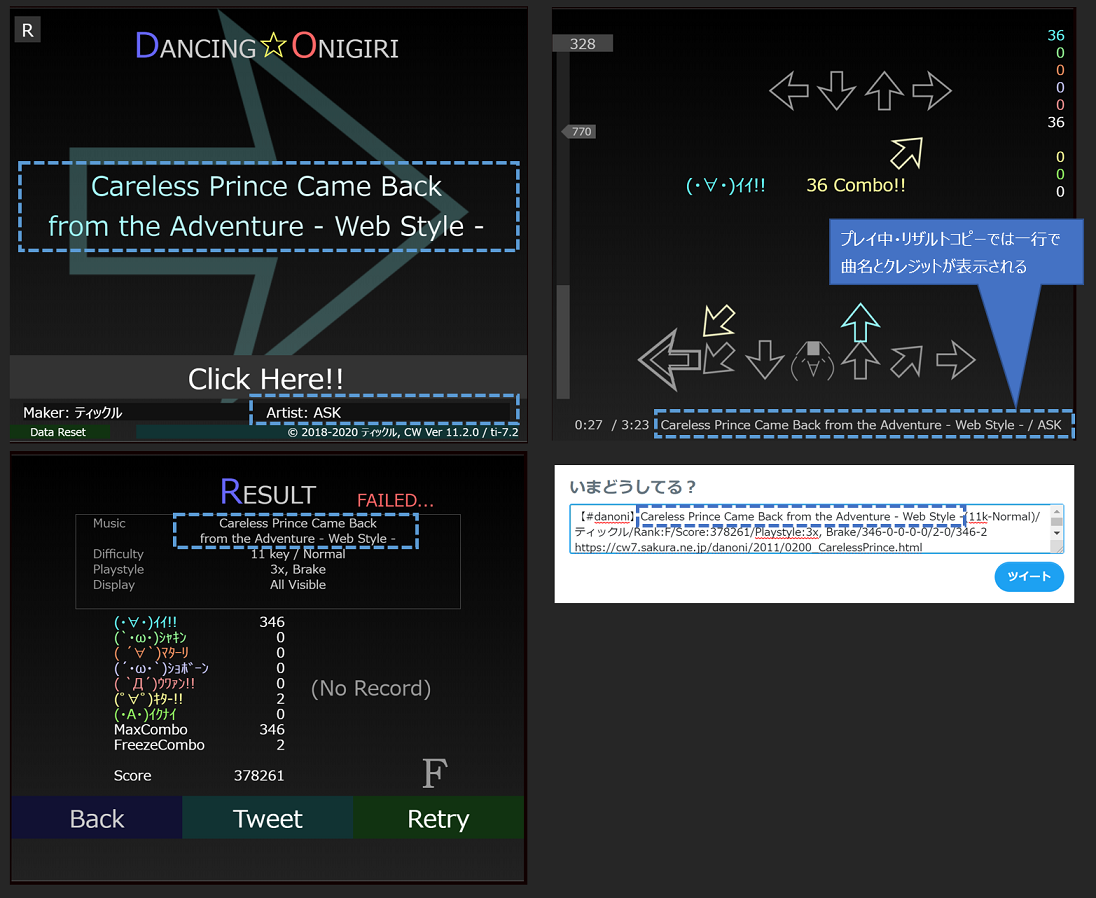Click the down arrow in the upper four-arrow step zone
Image resolution: width=1096 pixels, height=898 pixels.
(837, 91)
